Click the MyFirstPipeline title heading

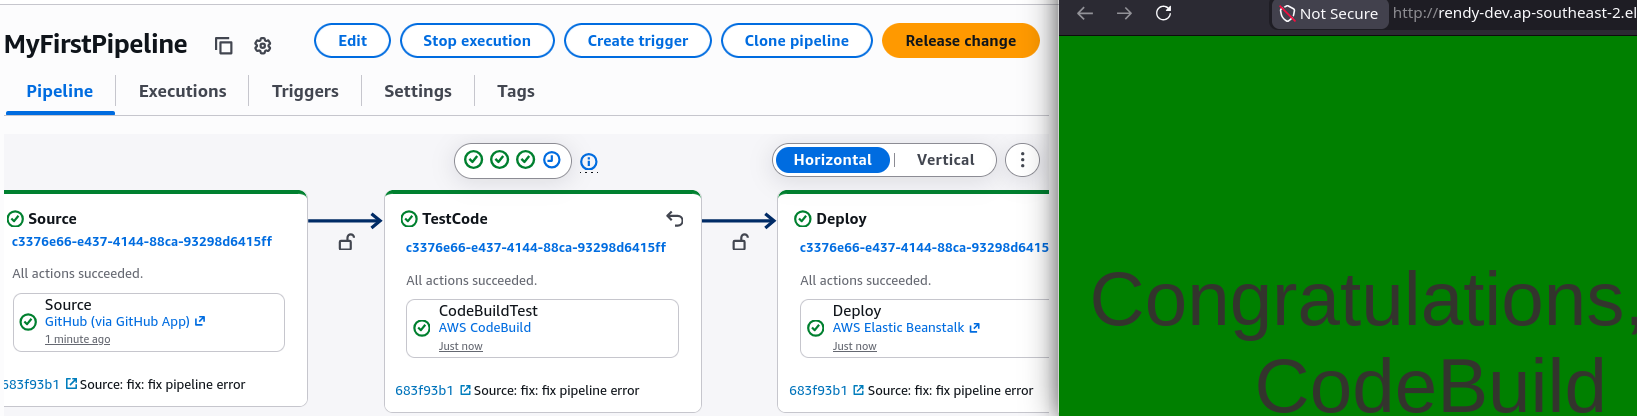[96, 44]
